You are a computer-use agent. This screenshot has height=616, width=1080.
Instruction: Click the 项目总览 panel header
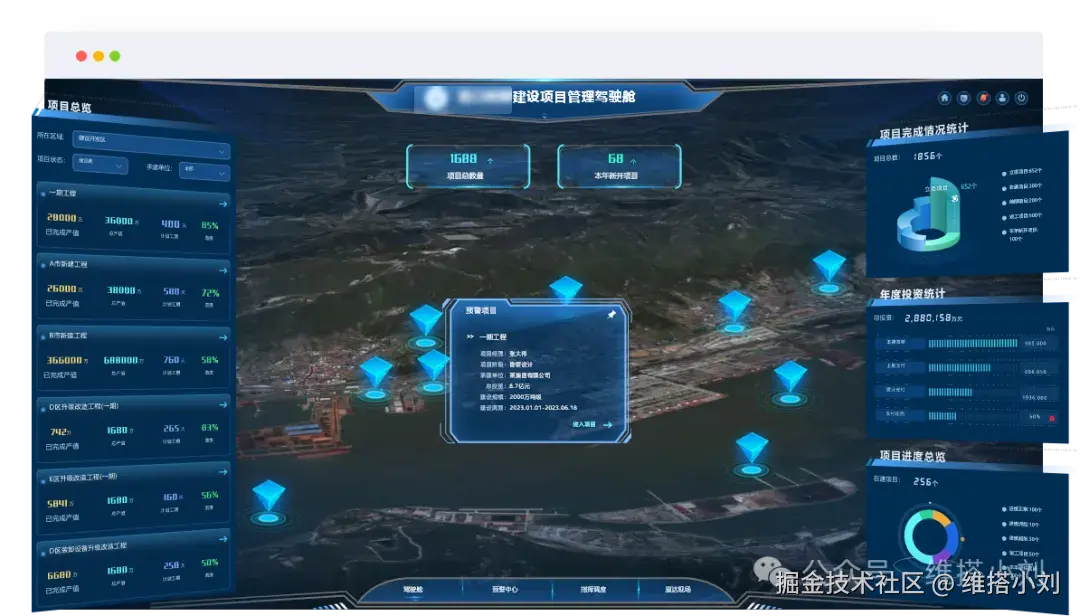[x=69, y=107]
